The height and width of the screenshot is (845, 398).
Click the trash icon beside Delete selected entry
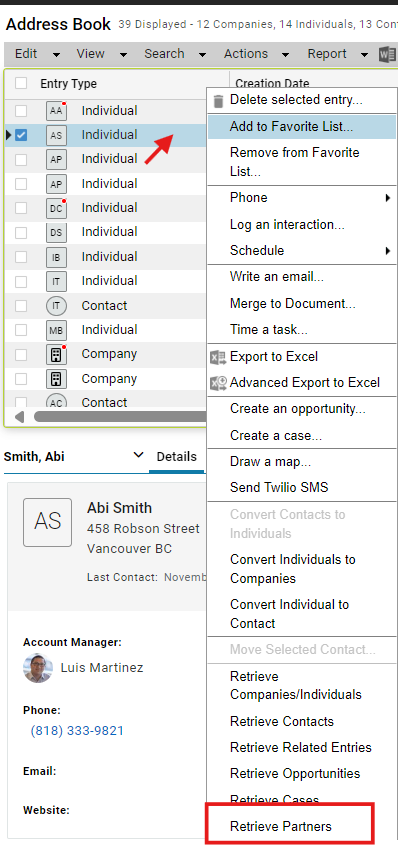point(218,101)
